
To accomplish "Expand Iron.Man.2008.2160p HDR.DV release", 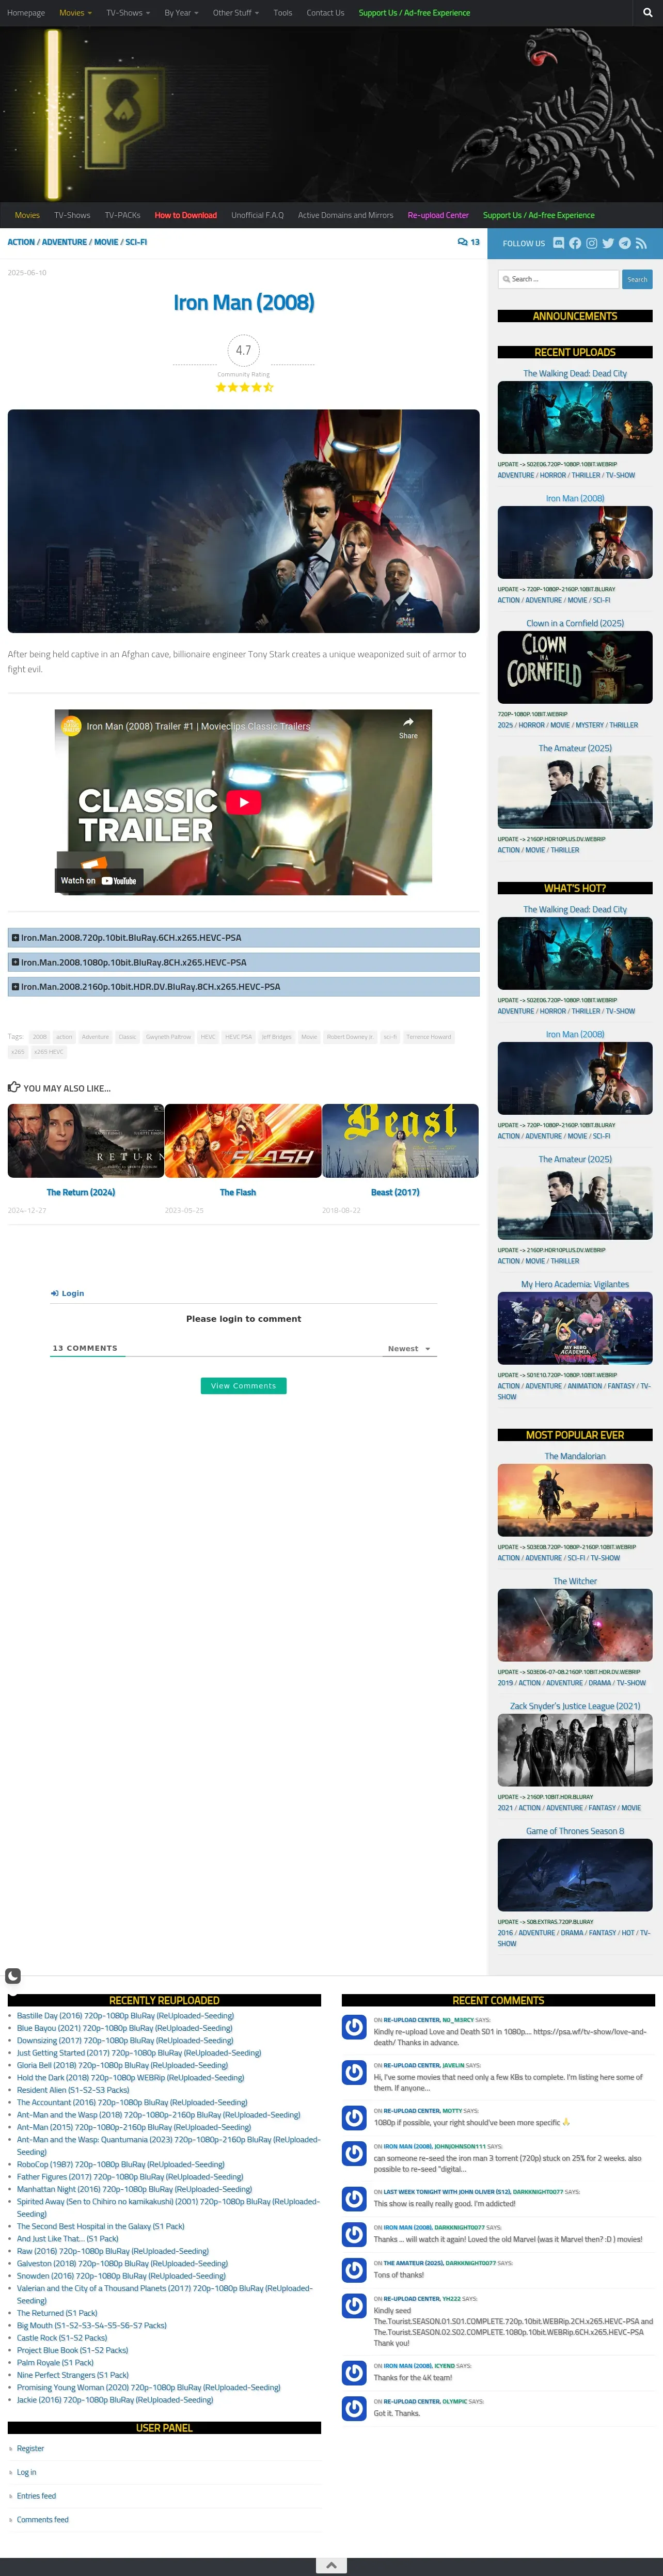I will pyautogui.click(x=243, y=986).
